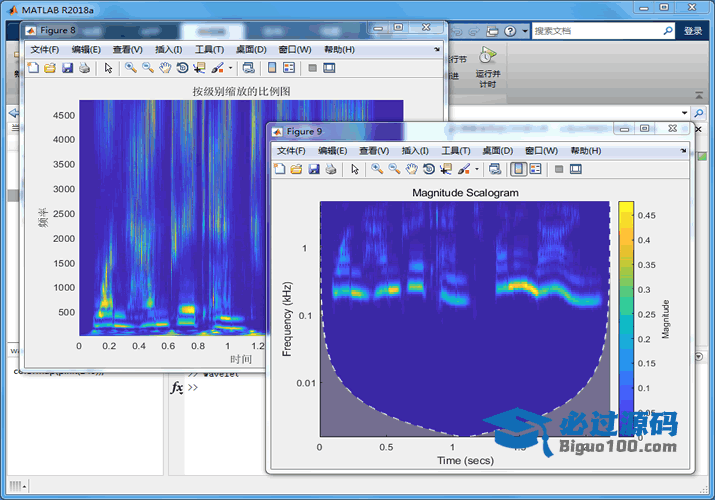
Task: Expand the Brush color dropdown in Figure 8
Action: tap(231, 68)
